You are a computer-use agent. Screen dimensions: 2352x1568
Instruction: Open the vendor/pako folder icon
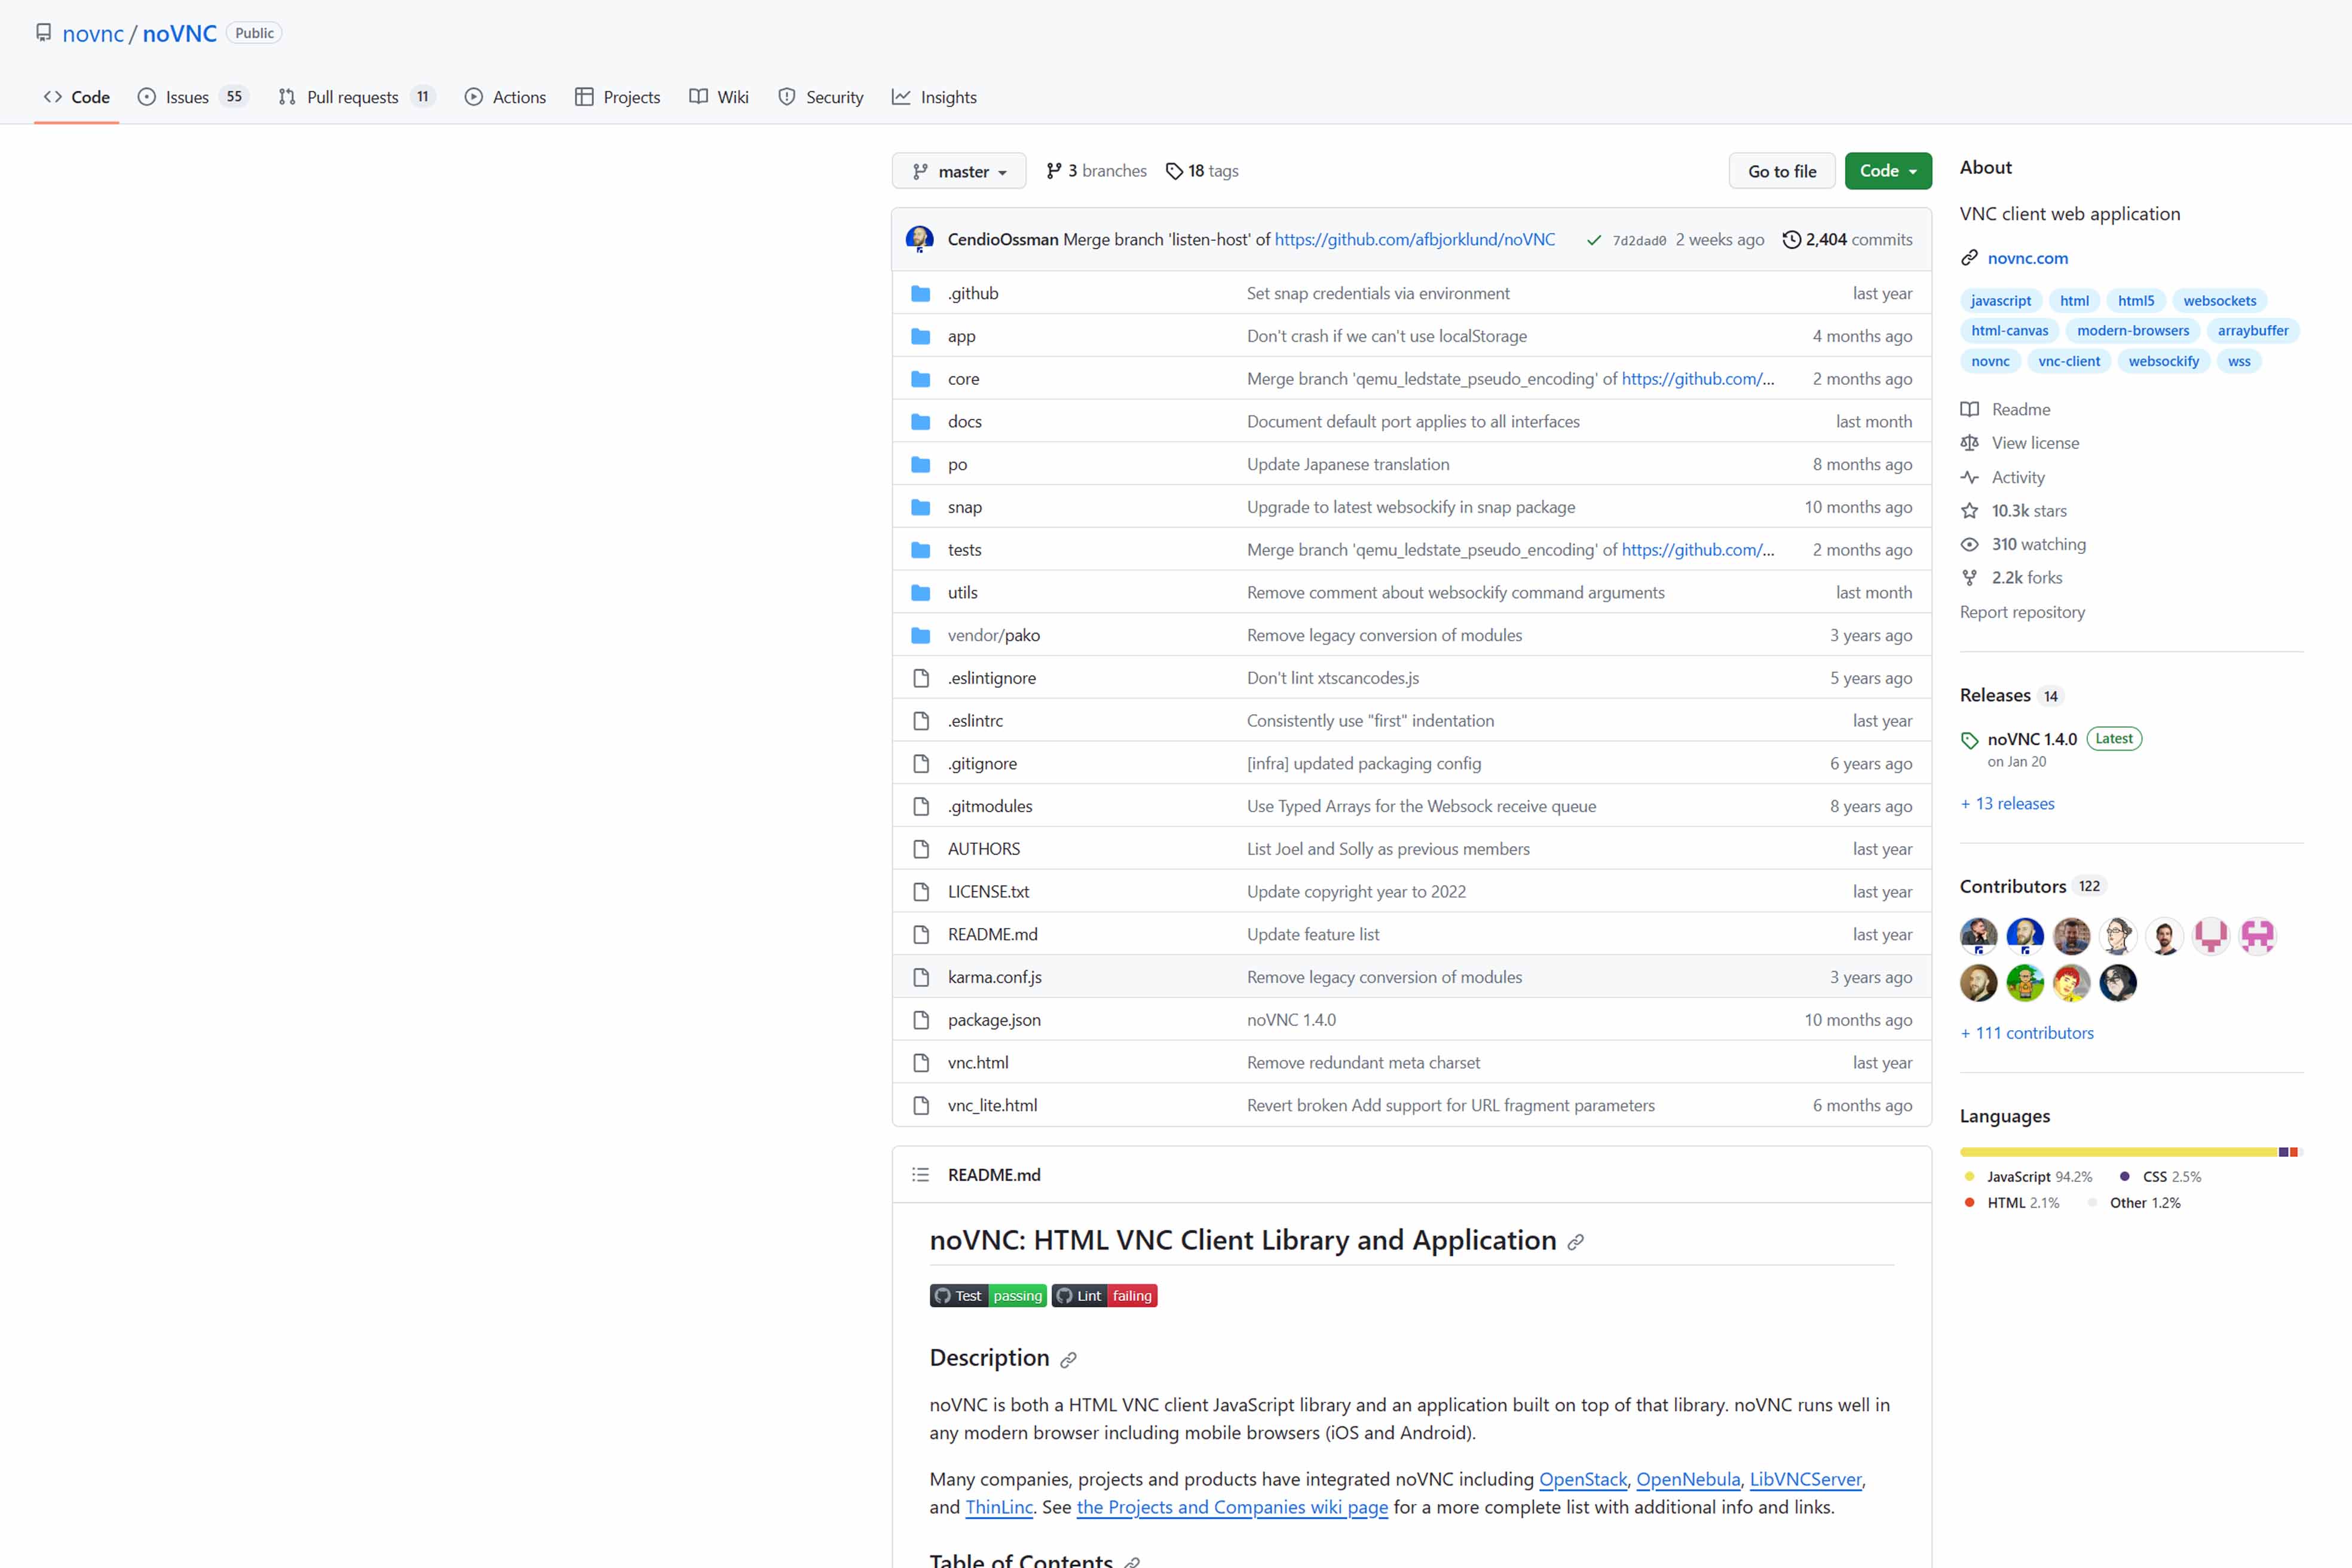(x=921, y=635)
